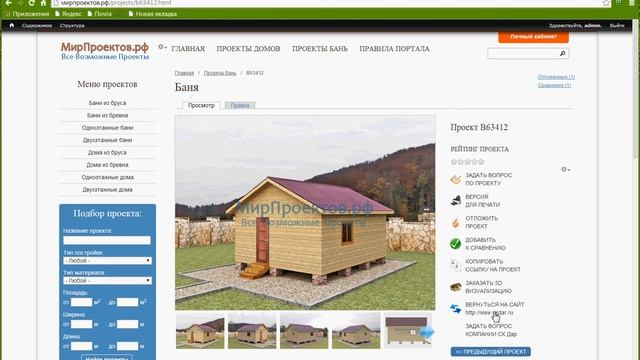Click the main bathhouse render image
The image size is (640, 360).
305,212
